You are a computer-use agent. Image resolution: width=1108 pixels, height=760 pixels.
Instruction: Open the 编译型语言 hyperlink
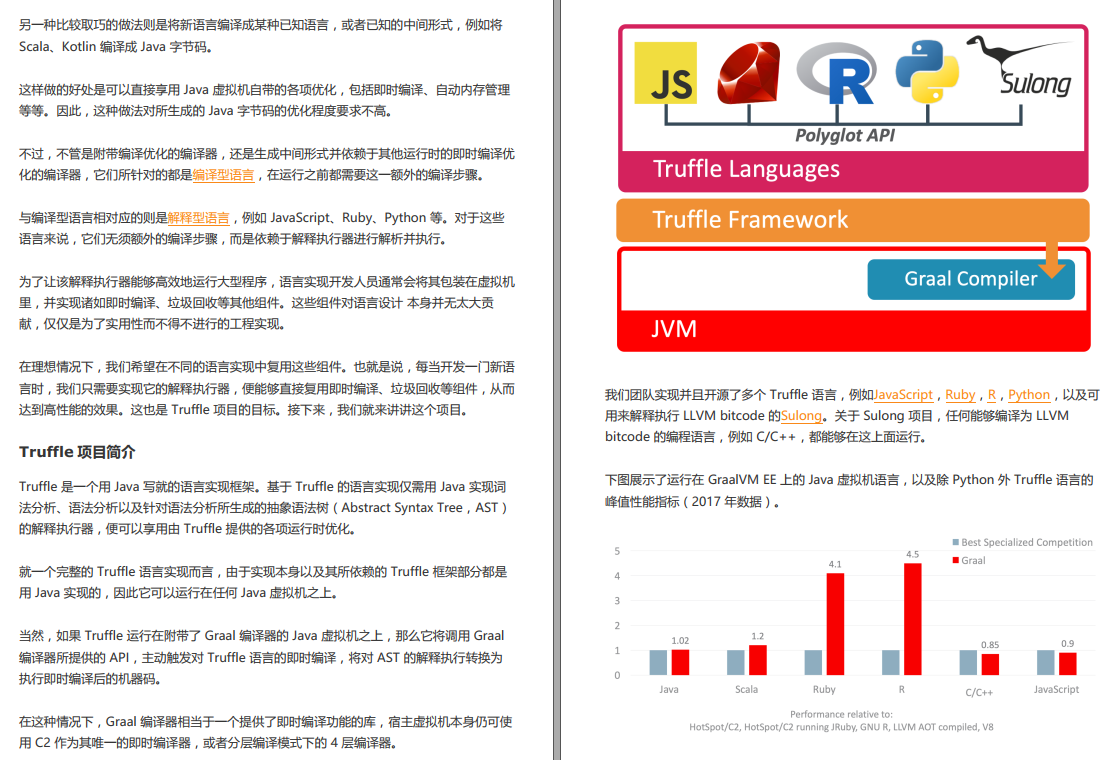tap(223, 175)
